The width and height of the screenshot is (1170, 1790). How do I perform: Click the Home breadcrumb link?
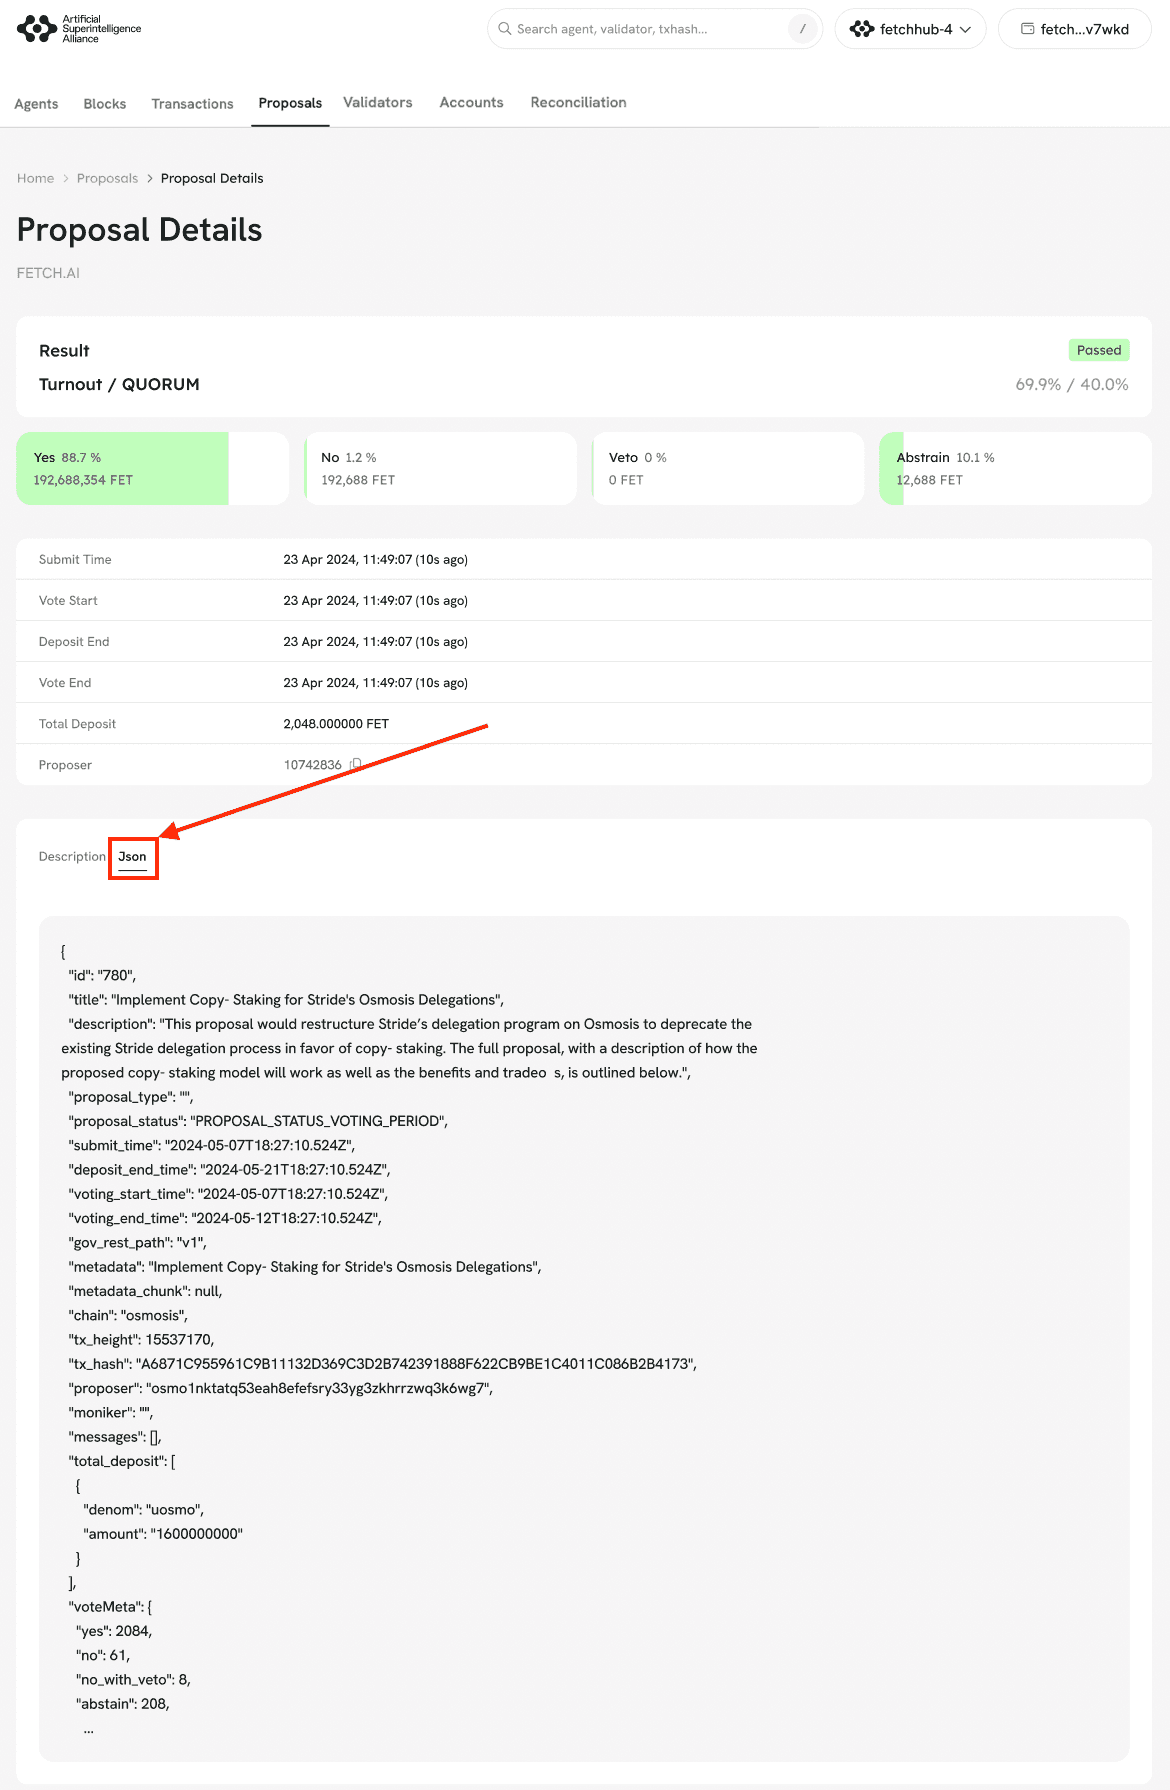point(35,178)
